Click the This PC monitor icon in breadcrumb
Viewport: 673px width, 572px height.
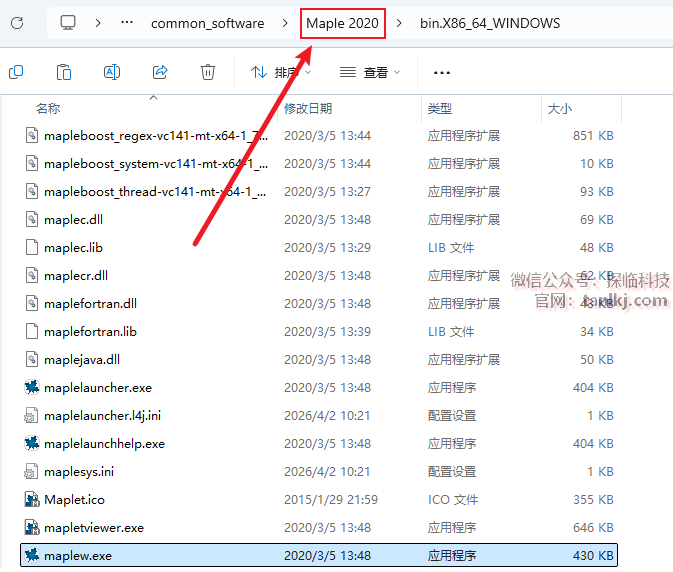tap(68, 23)
